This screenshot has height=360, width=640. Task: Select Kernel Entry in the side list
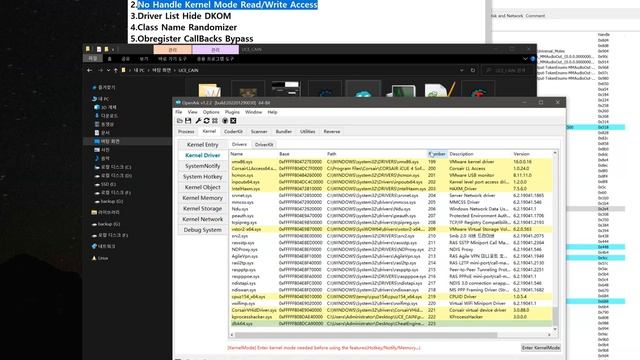click(x=202, y=144)
